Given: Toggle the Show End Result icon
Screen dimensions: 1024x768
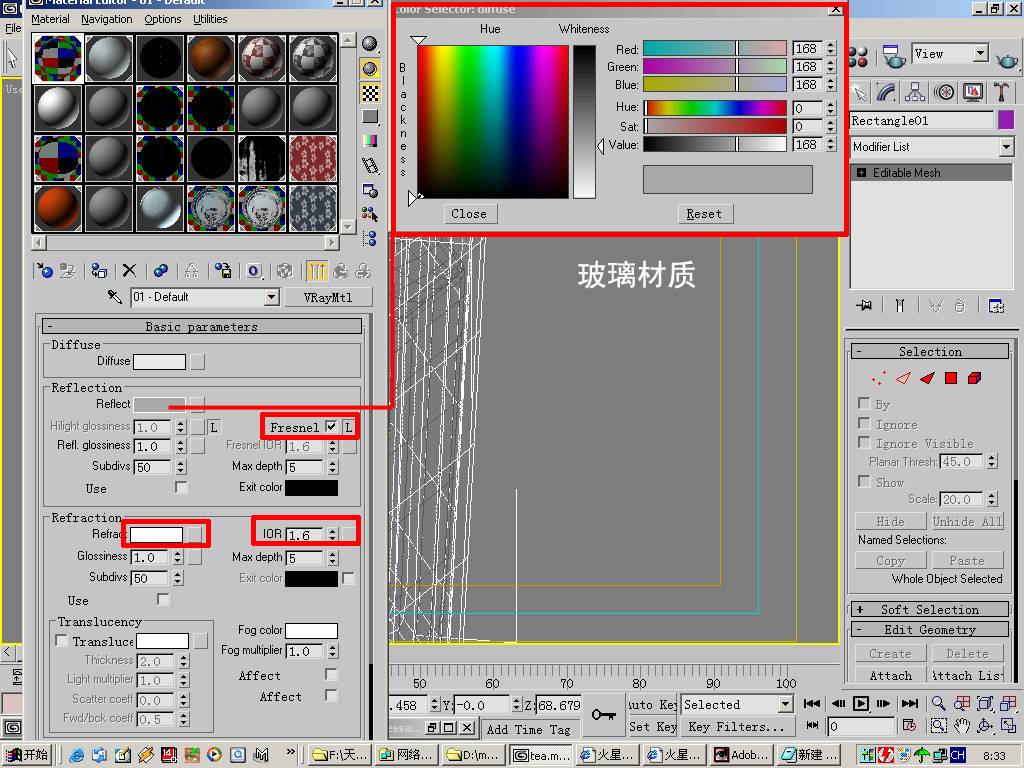Looking at the screenshot, I should pos(317,270).
